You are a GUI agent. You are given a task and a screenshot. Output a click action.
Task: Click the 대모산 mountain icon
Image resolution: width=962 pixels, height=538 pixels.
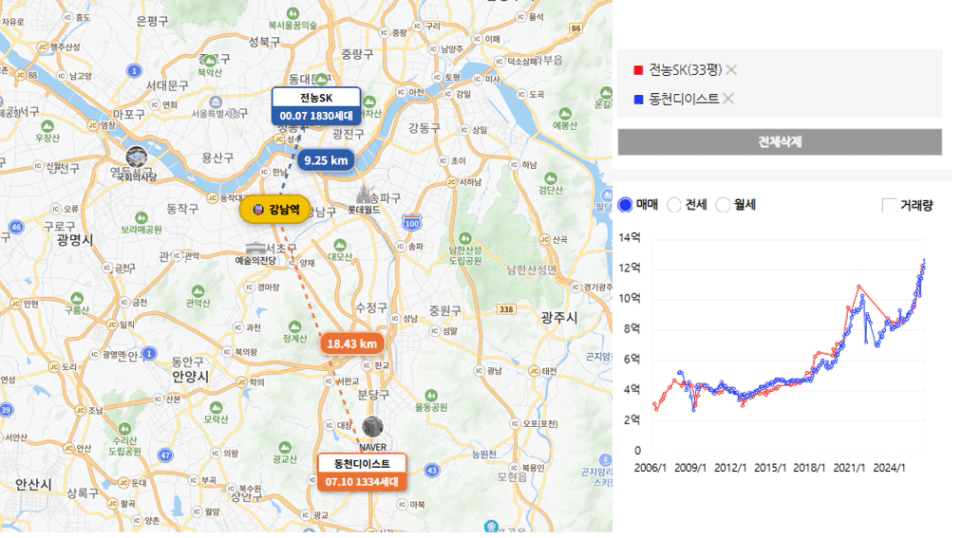coord(339,245)
